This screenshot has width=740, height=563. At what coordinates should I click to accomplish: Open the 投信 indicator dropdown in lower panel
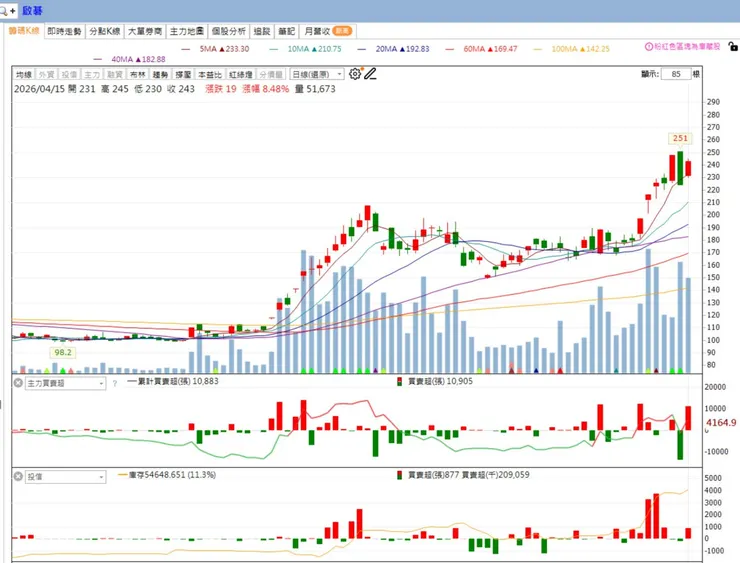coord(65,477)
